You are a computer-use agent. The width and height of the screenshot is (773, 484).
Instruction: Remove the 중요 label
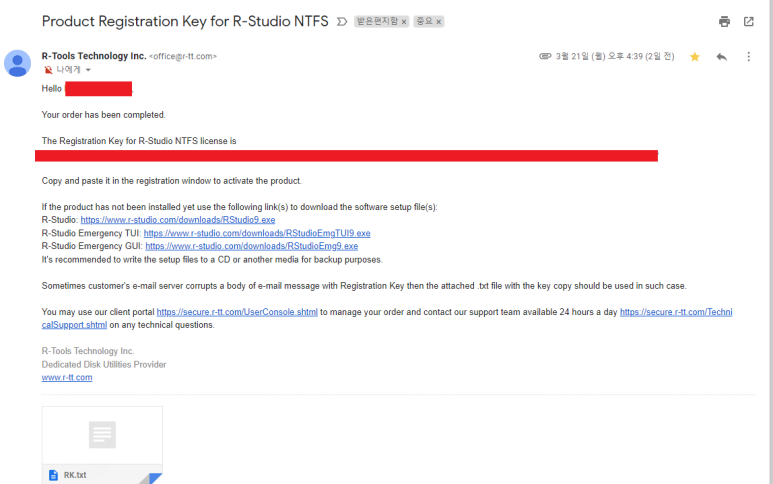(438, 22)
